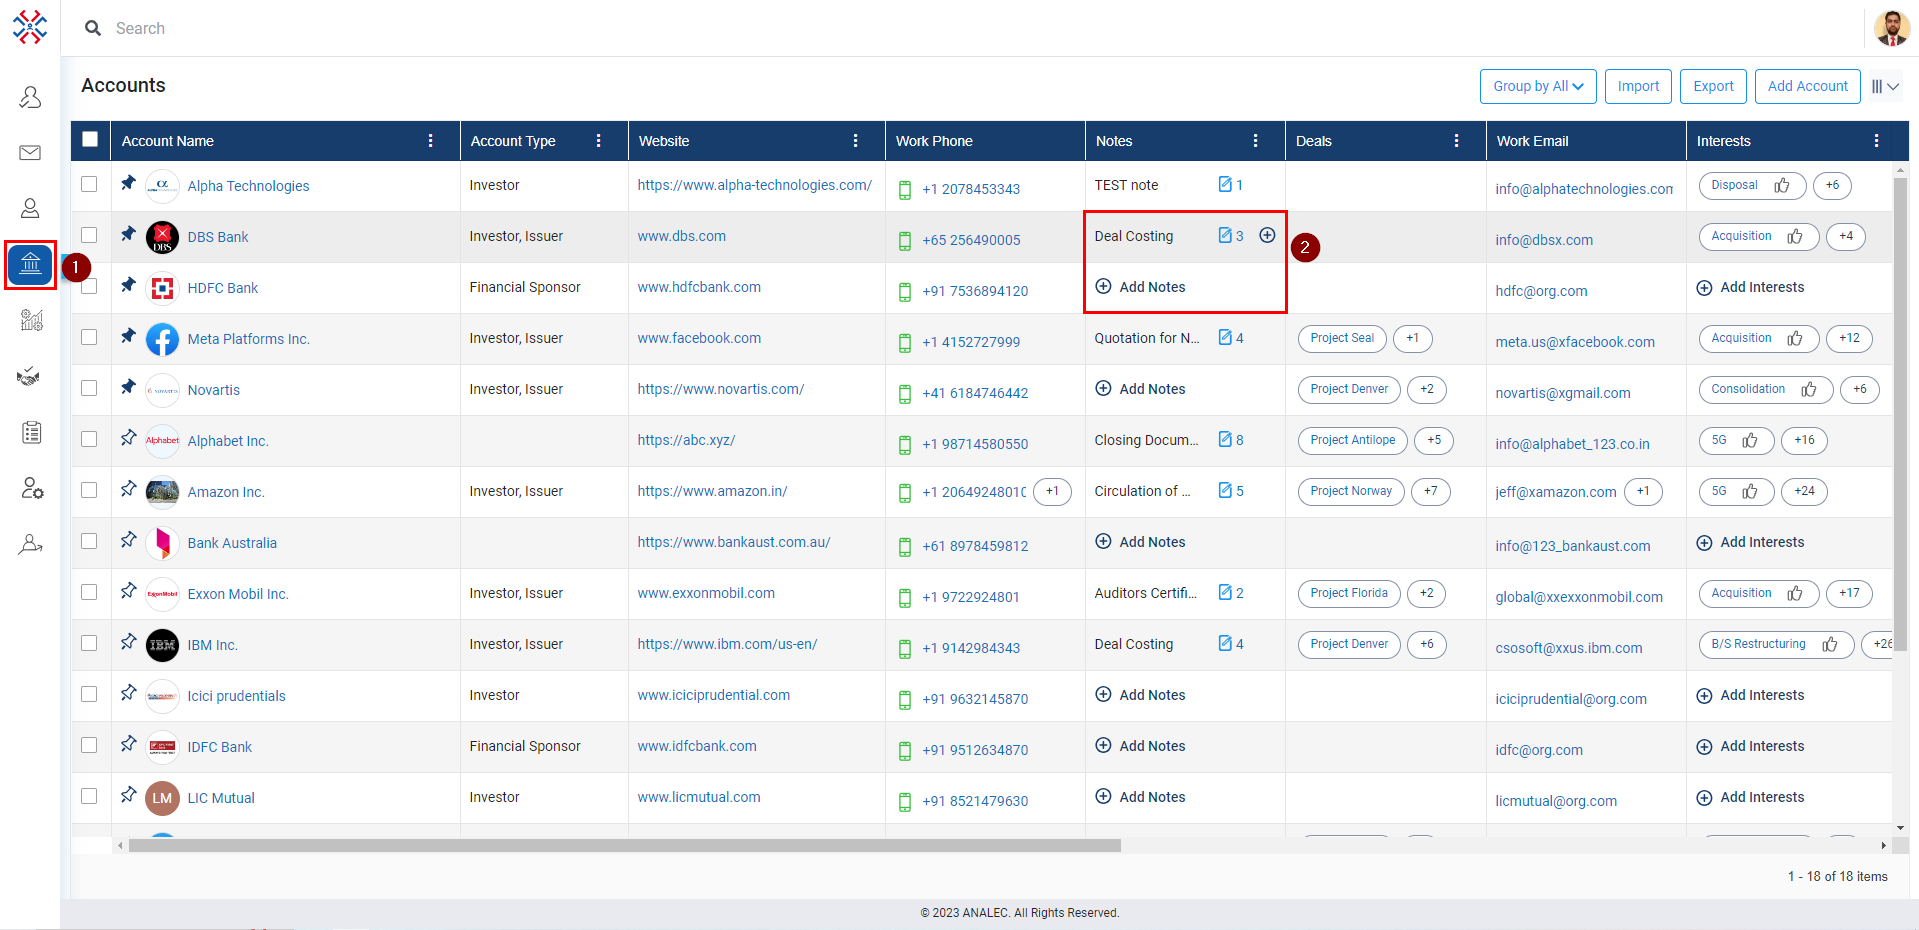This screenshot has width=1919, height=930.
Task: Pin the Alphabet Inc. account
Action: coord(128,438)
